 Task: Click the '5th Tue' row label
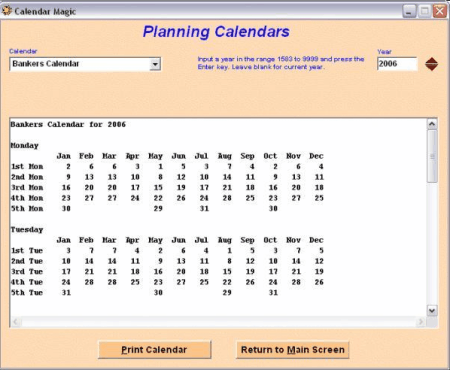[27, 292]
